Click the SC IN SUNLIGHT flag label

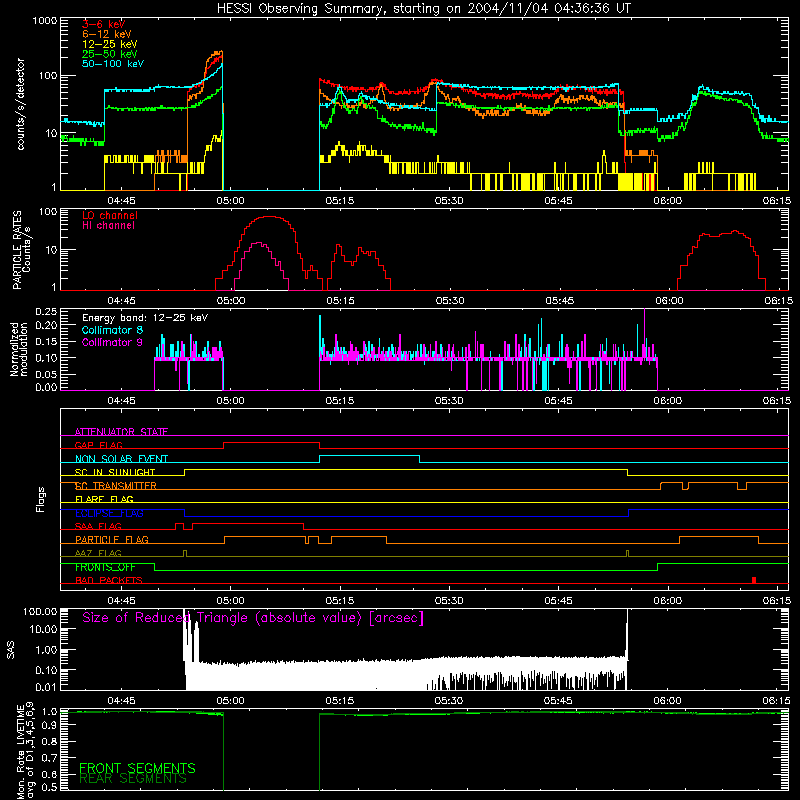click(x=115, y=472)
